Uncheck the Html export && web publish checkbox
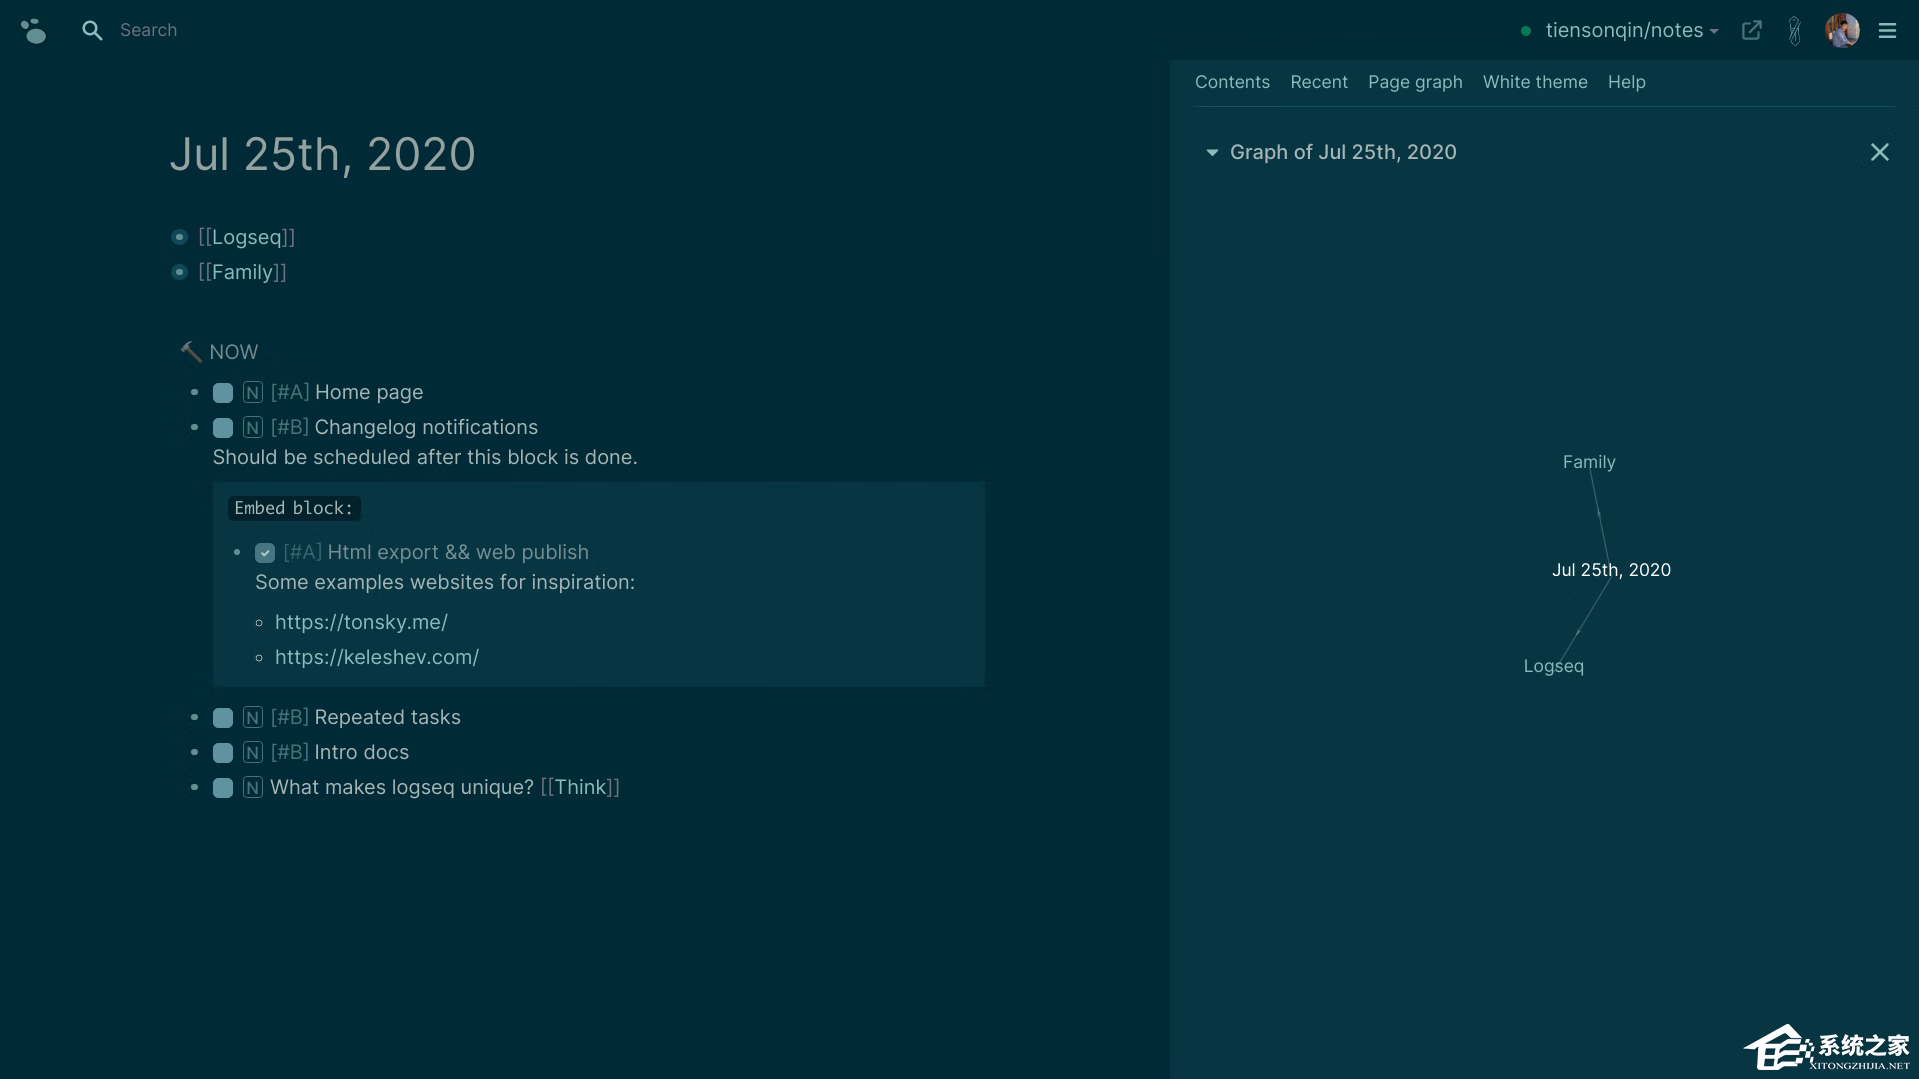The width and height of the screenshot is (1919, 1079). [x=265, y=553]
